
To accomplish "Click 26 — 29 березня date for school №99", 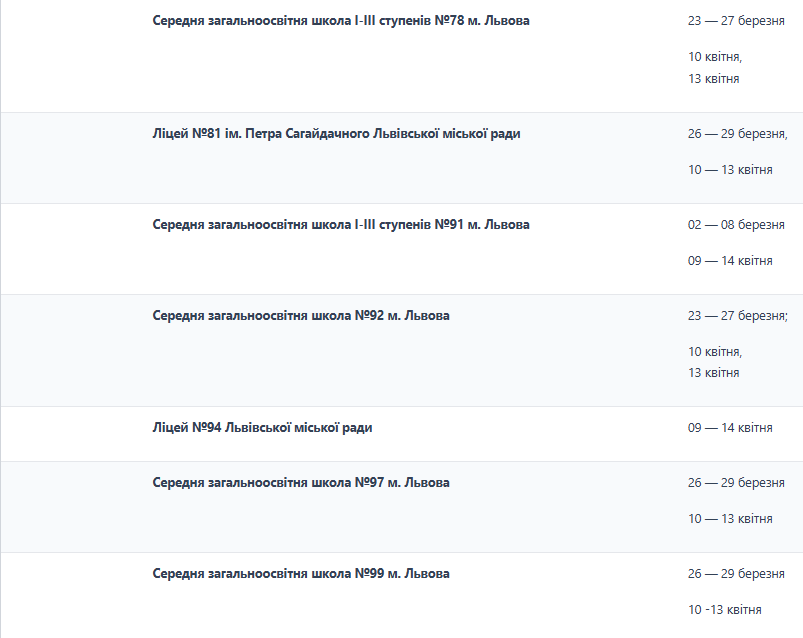I will 736,573.
